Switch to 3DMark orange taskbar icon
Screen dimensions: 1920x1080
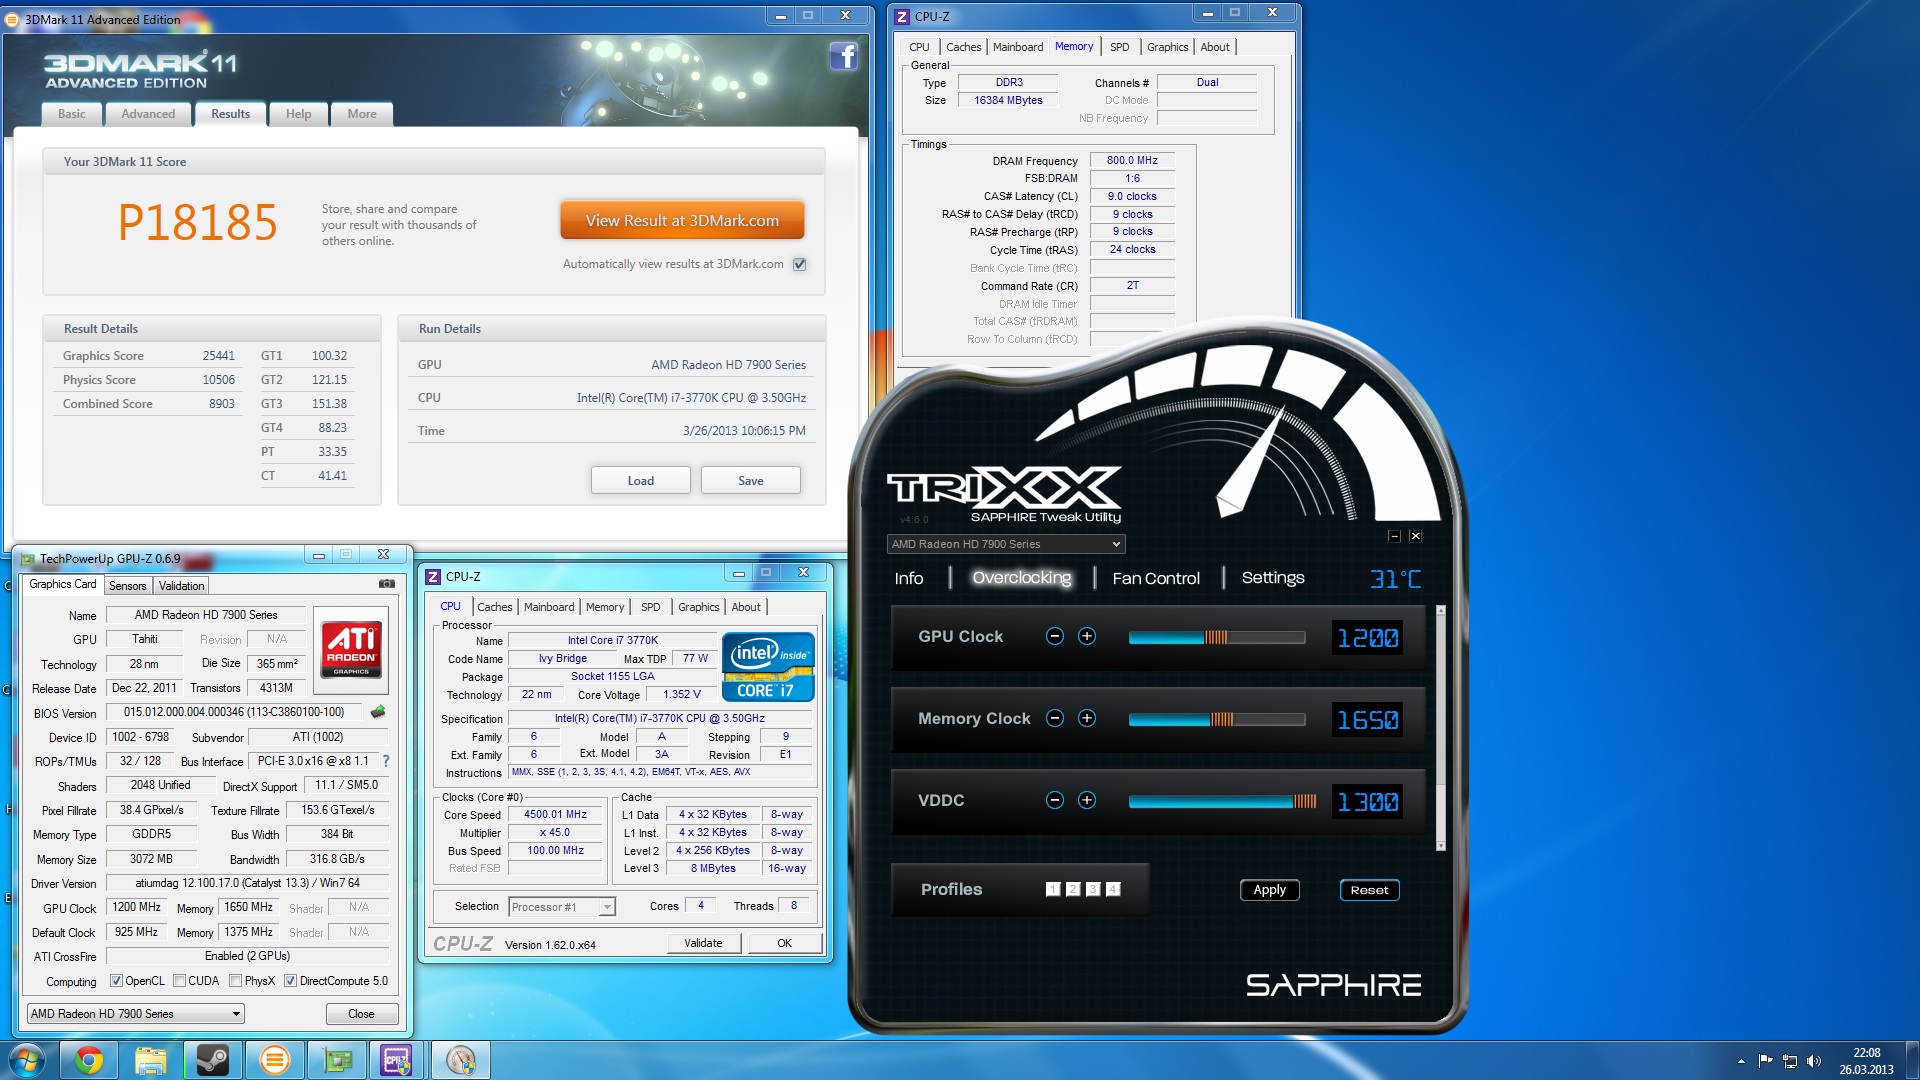[x=274, y=1060]
